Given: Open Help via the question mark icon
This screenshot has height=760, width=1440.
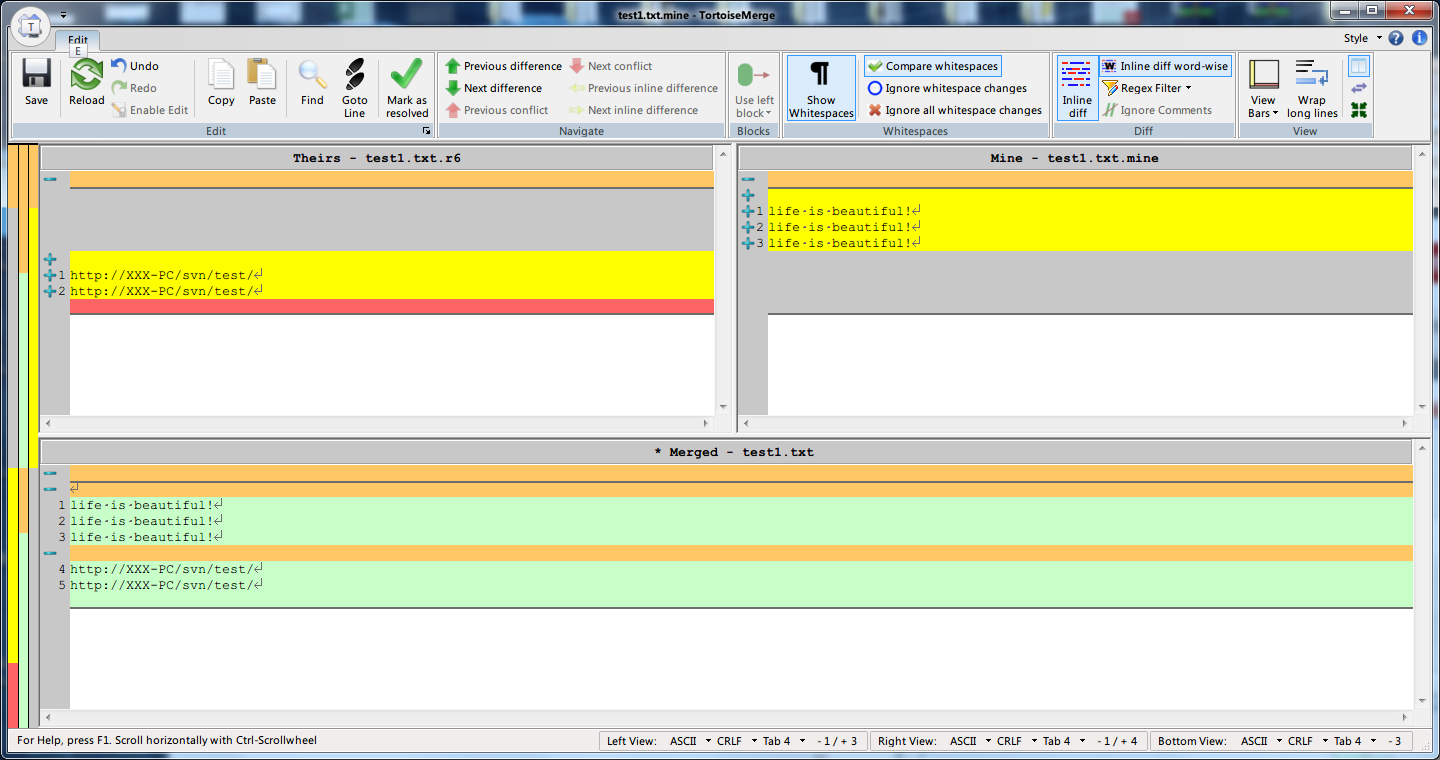Looking at the screenshot, I should tap(1396, 38).
